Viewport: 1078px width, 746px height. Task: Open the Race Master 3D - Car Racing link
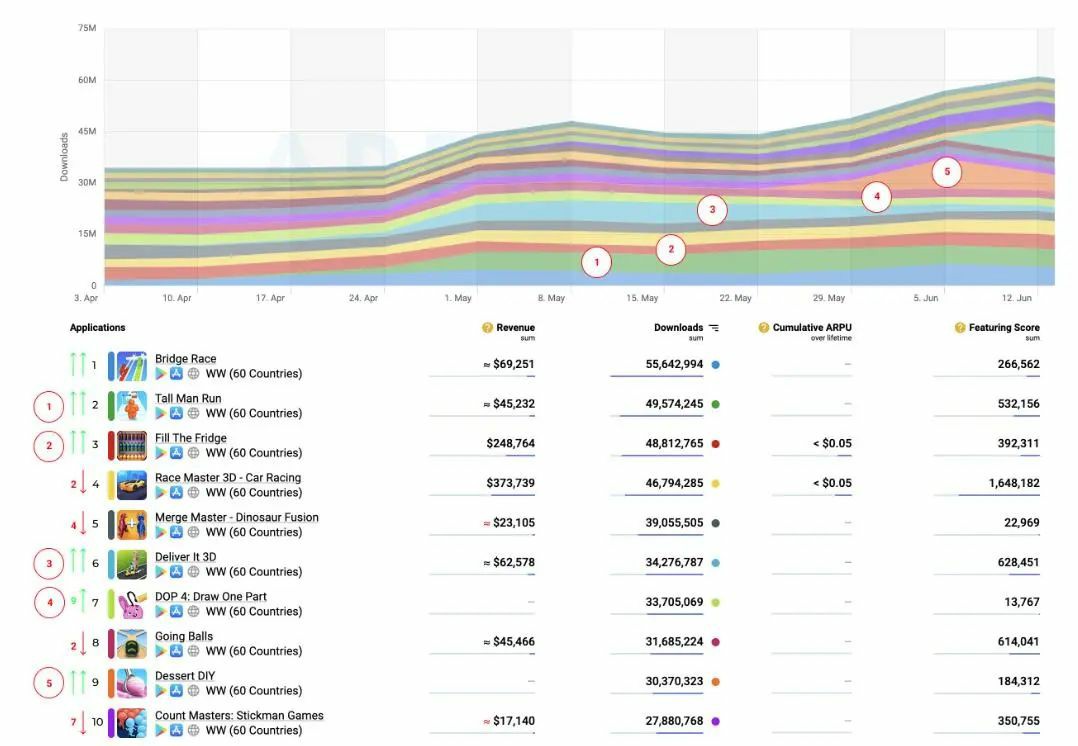[228, 478]
